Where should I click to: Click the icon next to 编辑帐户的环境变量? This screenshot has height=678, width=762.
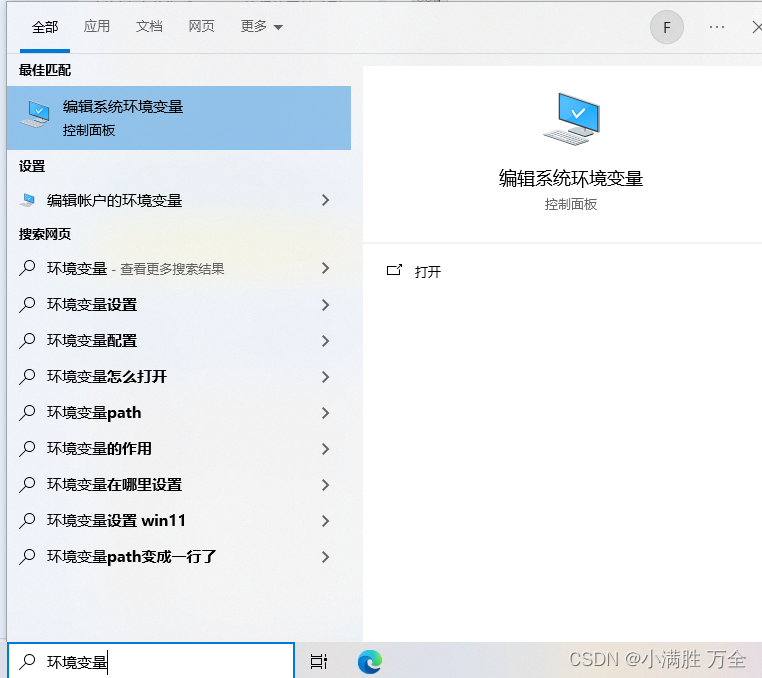[28, 200]
